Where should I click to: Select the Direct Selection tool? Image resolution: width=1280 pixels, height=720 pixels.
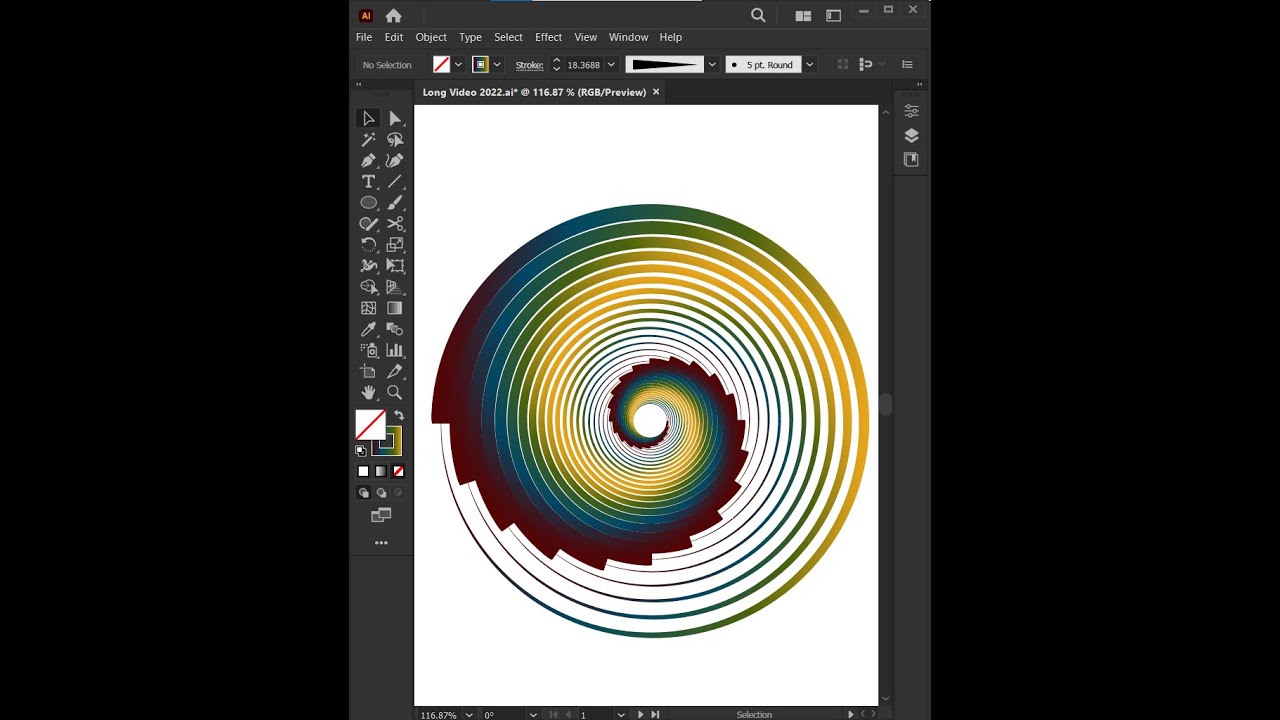395,118
